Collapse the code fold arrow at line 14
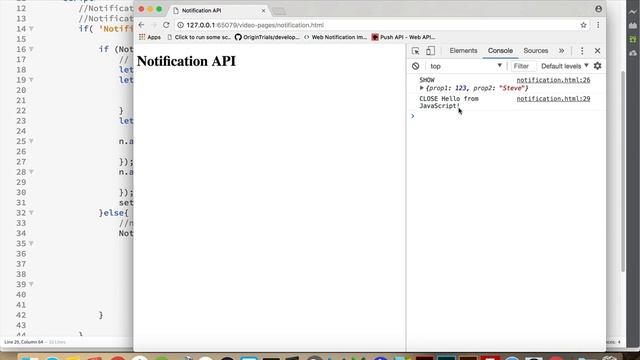Viewport: 640px width, 360px height. pos(31,29)
